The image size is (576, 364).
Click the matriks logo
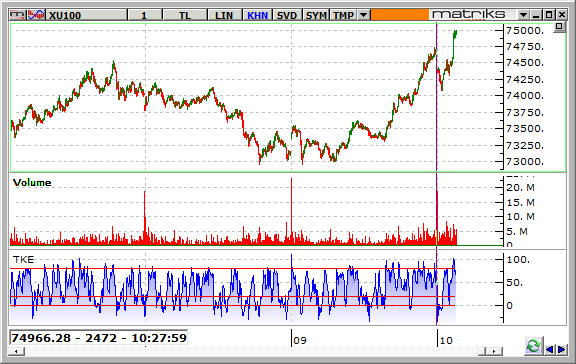[x=468, y=15]
